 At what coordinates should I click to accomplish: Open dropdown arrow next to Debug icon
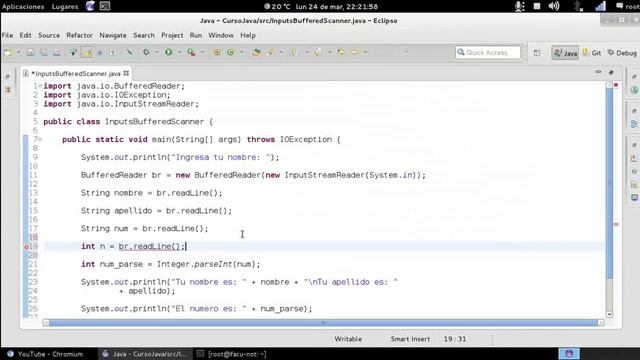pos(157,52)
